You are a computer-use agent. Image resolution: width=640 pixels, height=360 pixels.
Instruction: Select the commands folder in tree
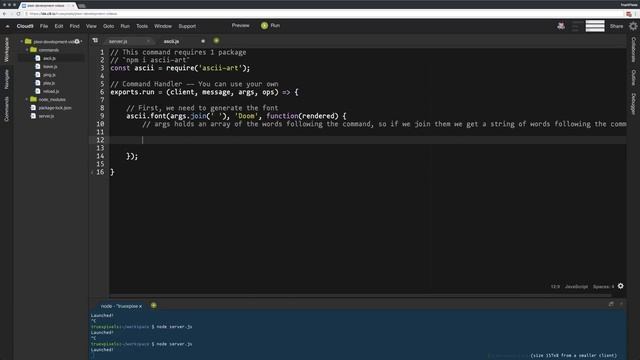(49, 50)
